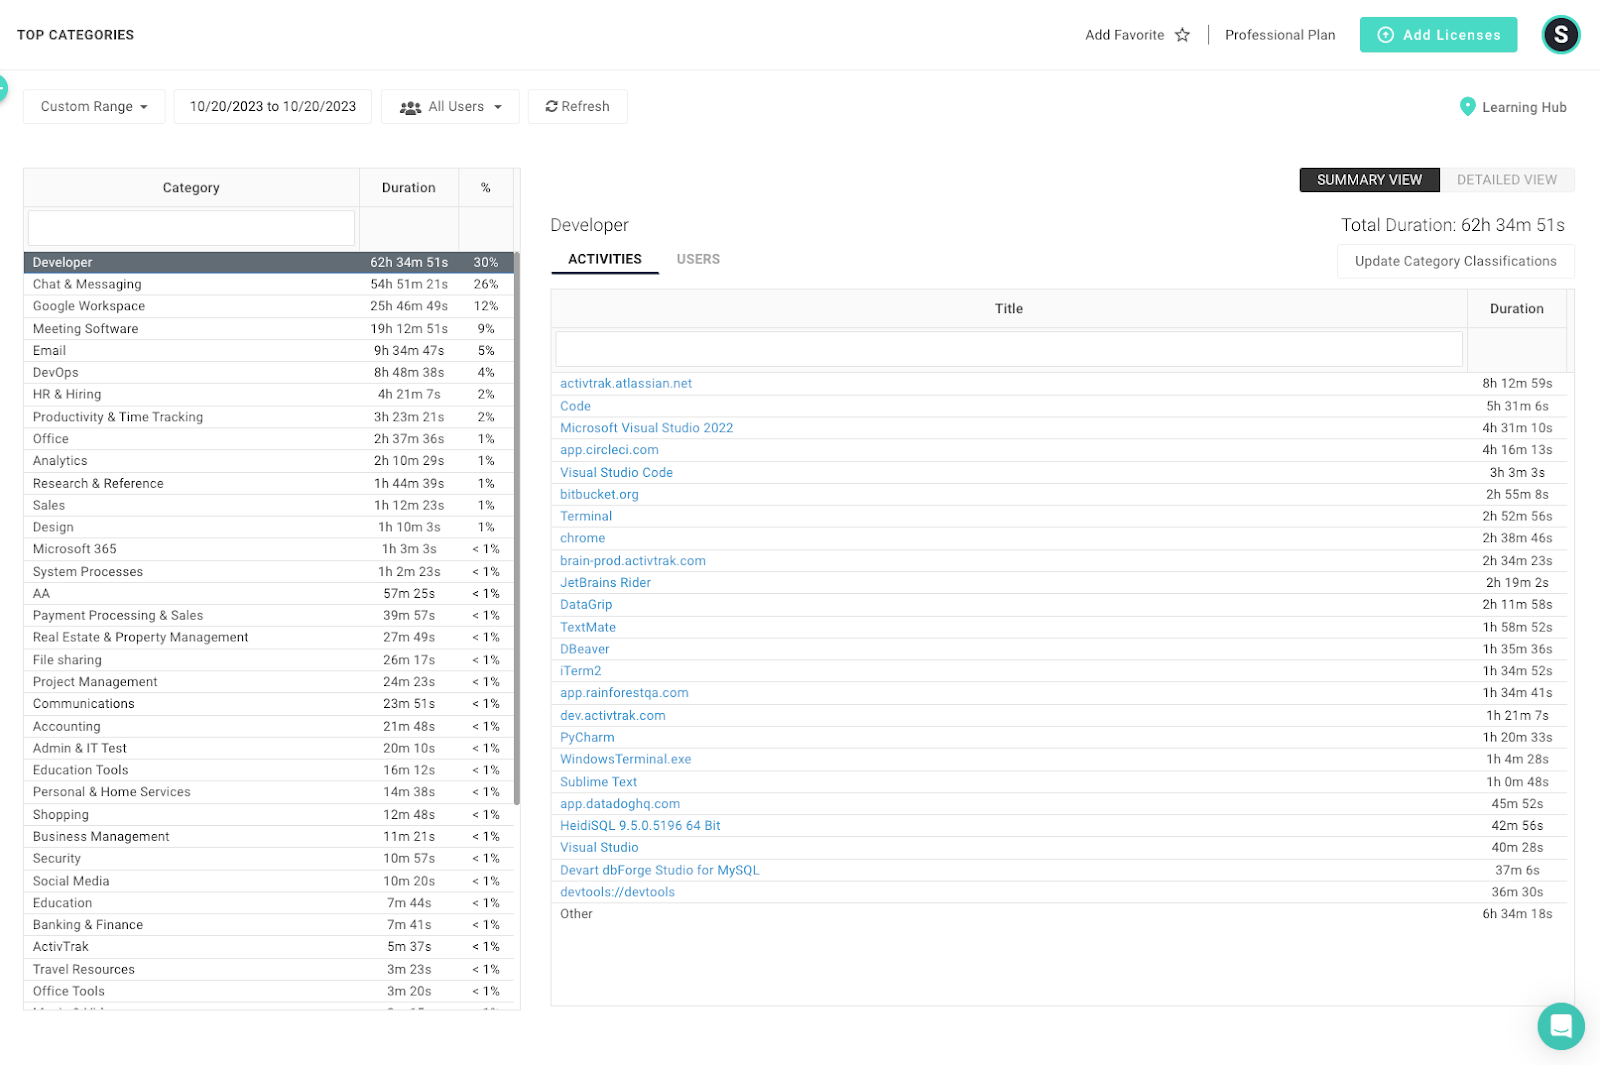Select the Travel Resources category
Screen dimensions: 1600x1065
[268, 969]
